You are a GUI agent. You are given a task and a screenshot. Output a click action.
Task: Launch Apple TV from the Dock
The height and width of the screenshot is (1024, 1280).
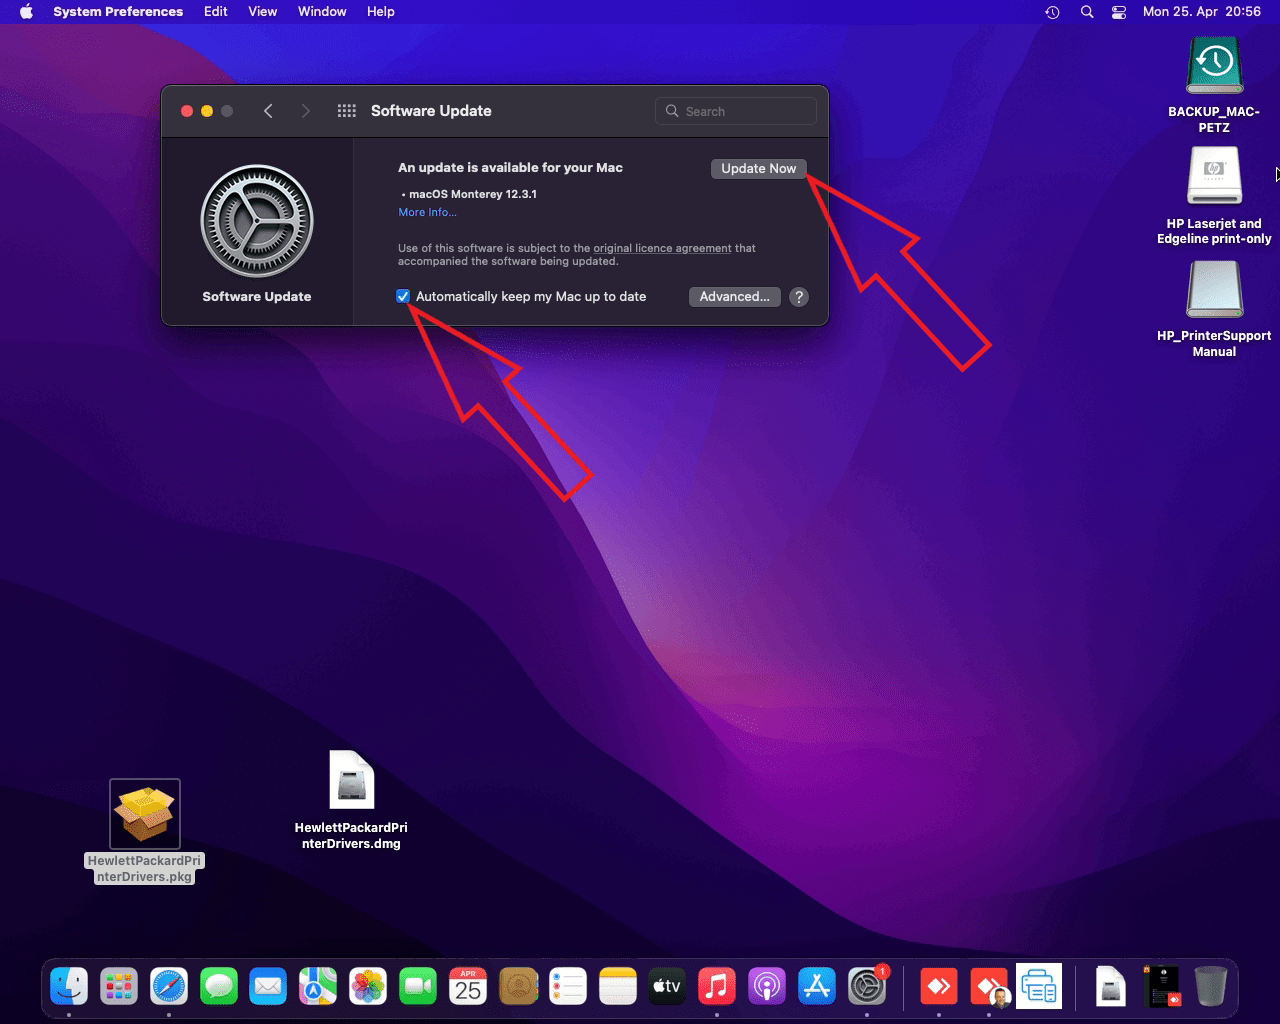click(x=667, y=987)
